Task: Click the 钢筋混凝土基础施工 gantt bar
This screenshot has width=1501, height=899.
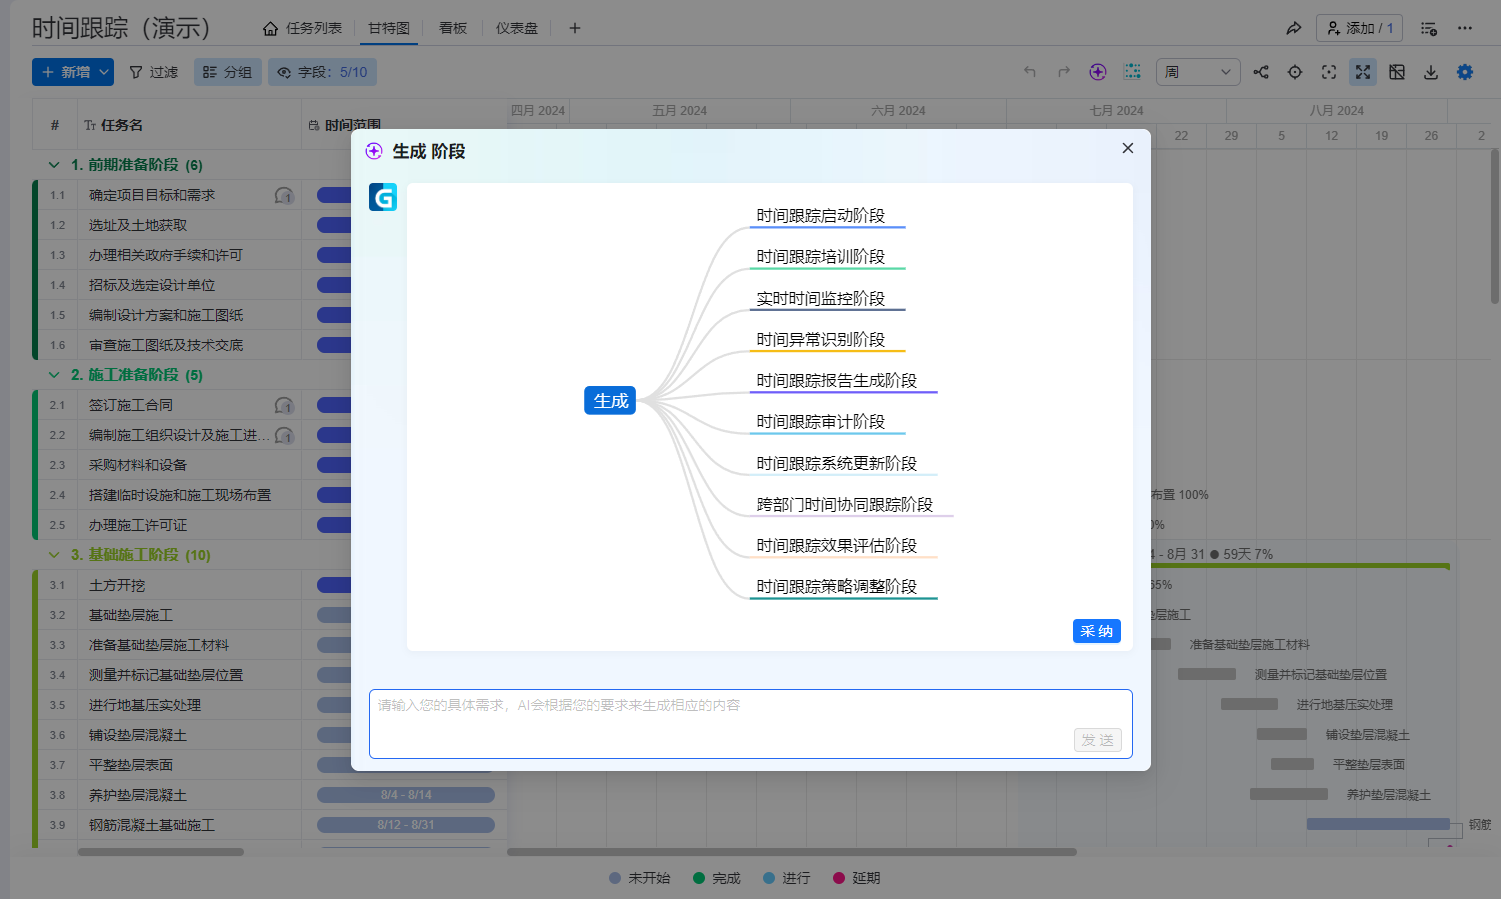Action: coord(1378,824)
